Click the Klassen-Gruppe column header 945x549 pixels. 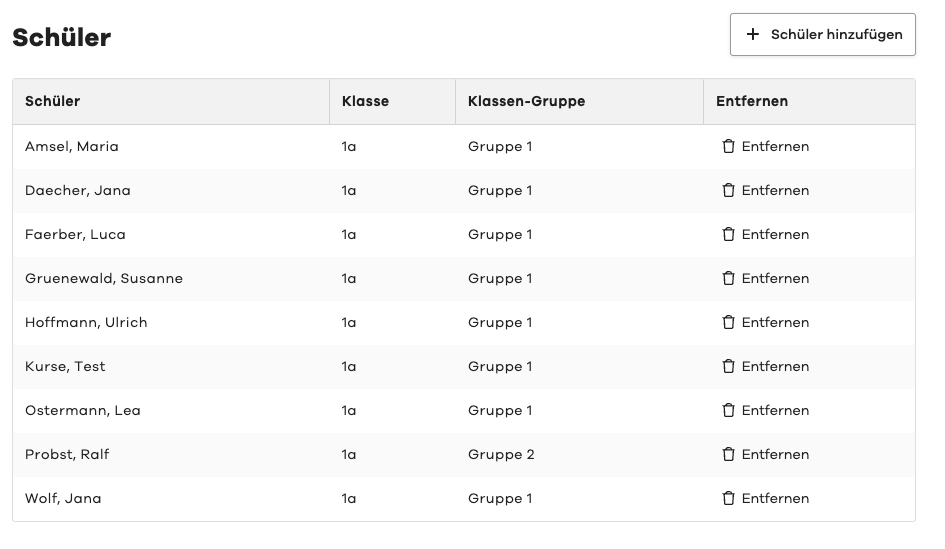coord(526,101)
